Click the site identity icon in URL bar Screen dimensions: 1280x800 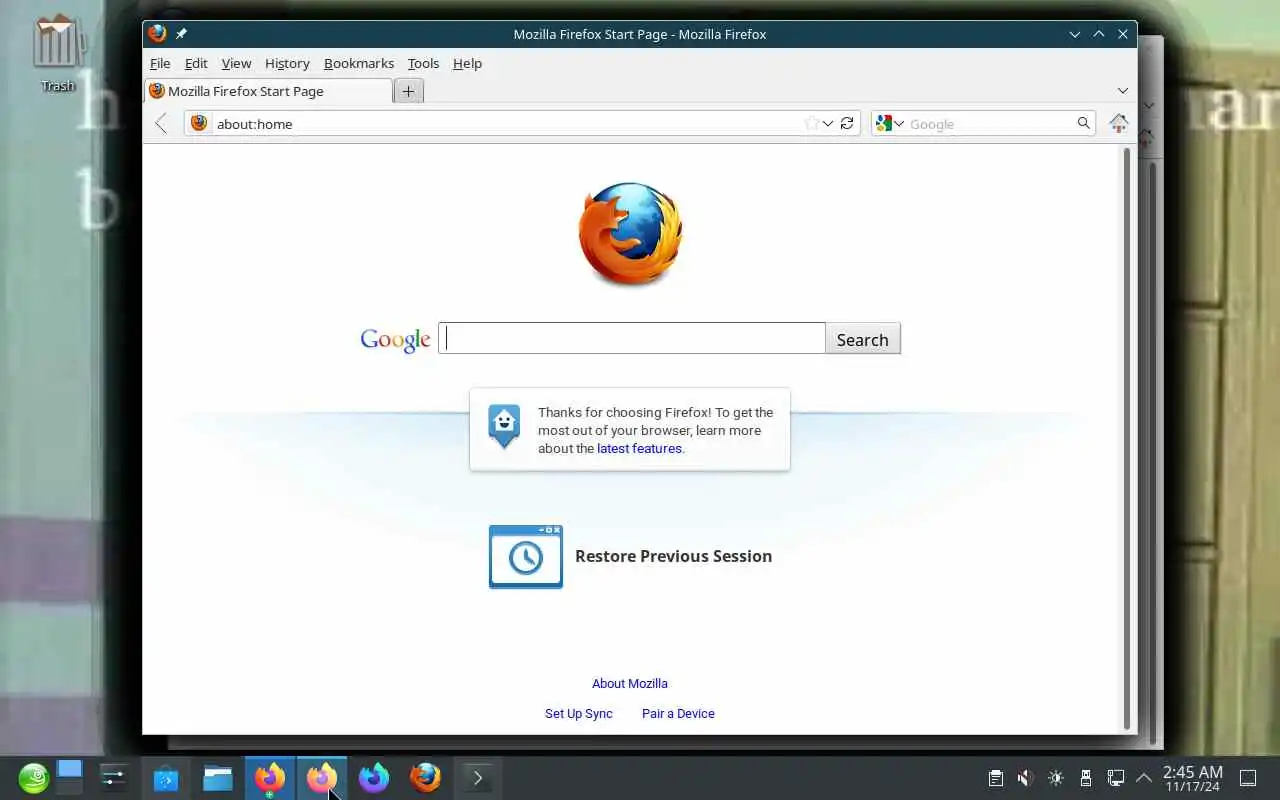tap(199, 123)
